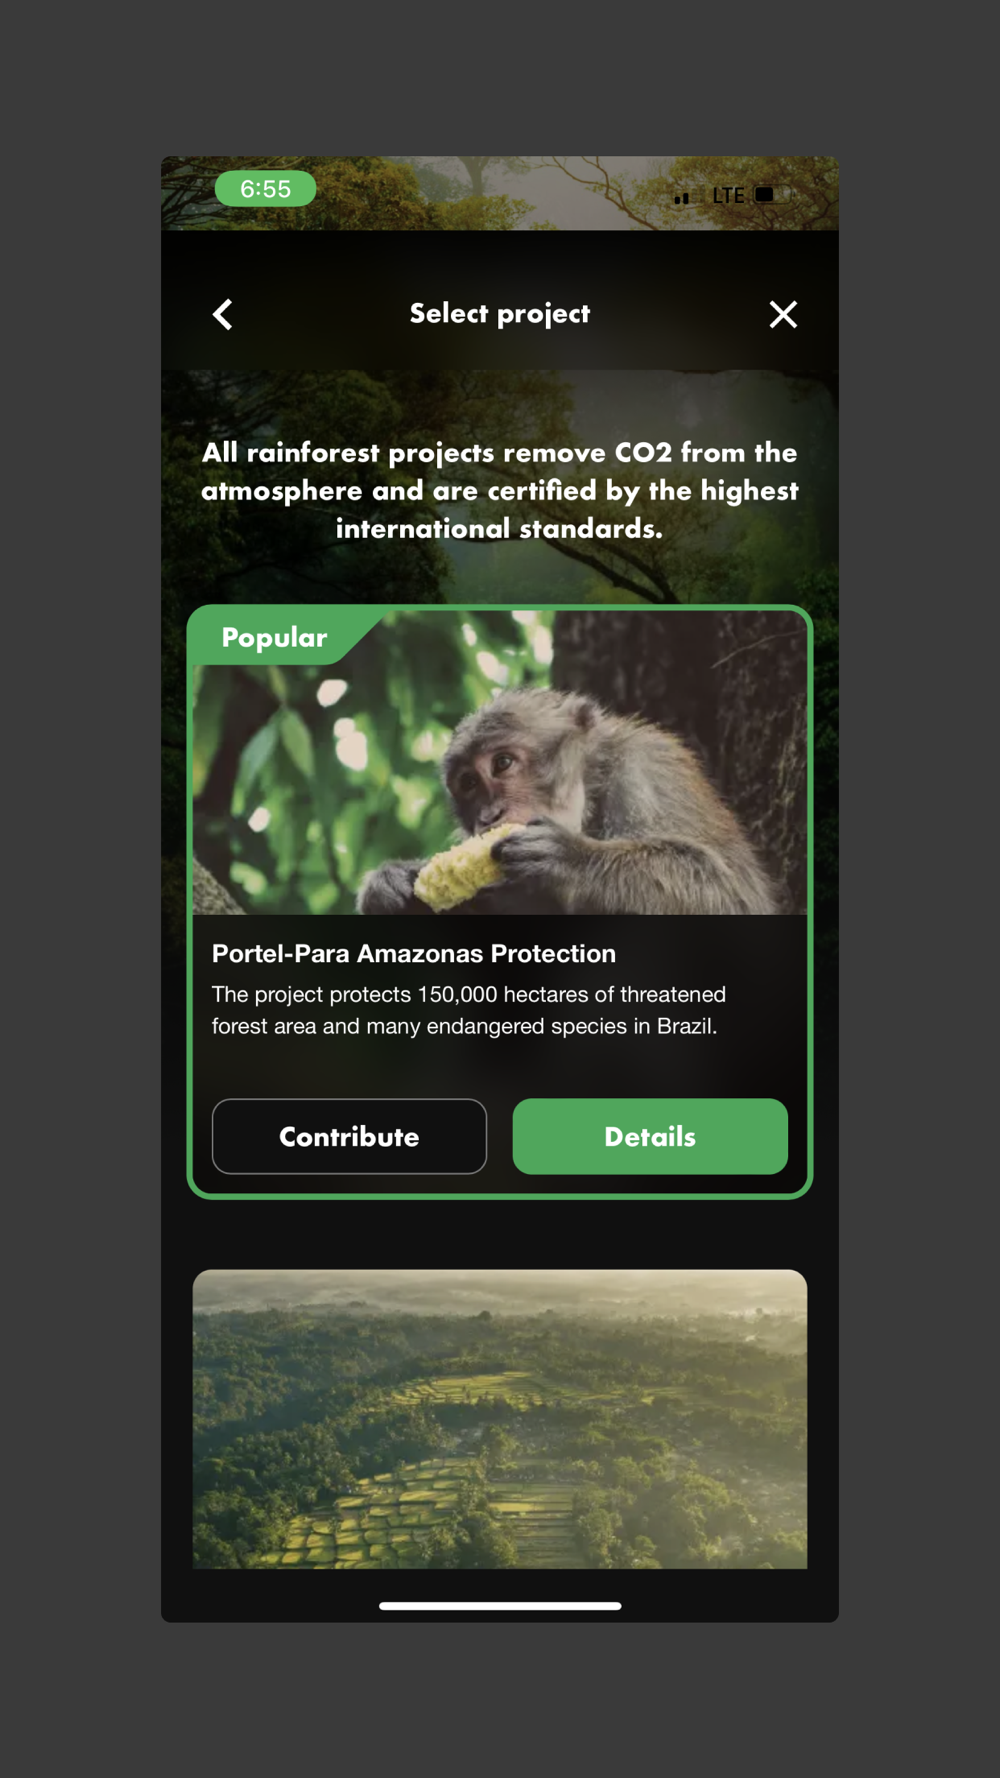Screen dimensions: 1000x1778
Task: Tap the signal strength bars icon
Action: click(682, 198)
